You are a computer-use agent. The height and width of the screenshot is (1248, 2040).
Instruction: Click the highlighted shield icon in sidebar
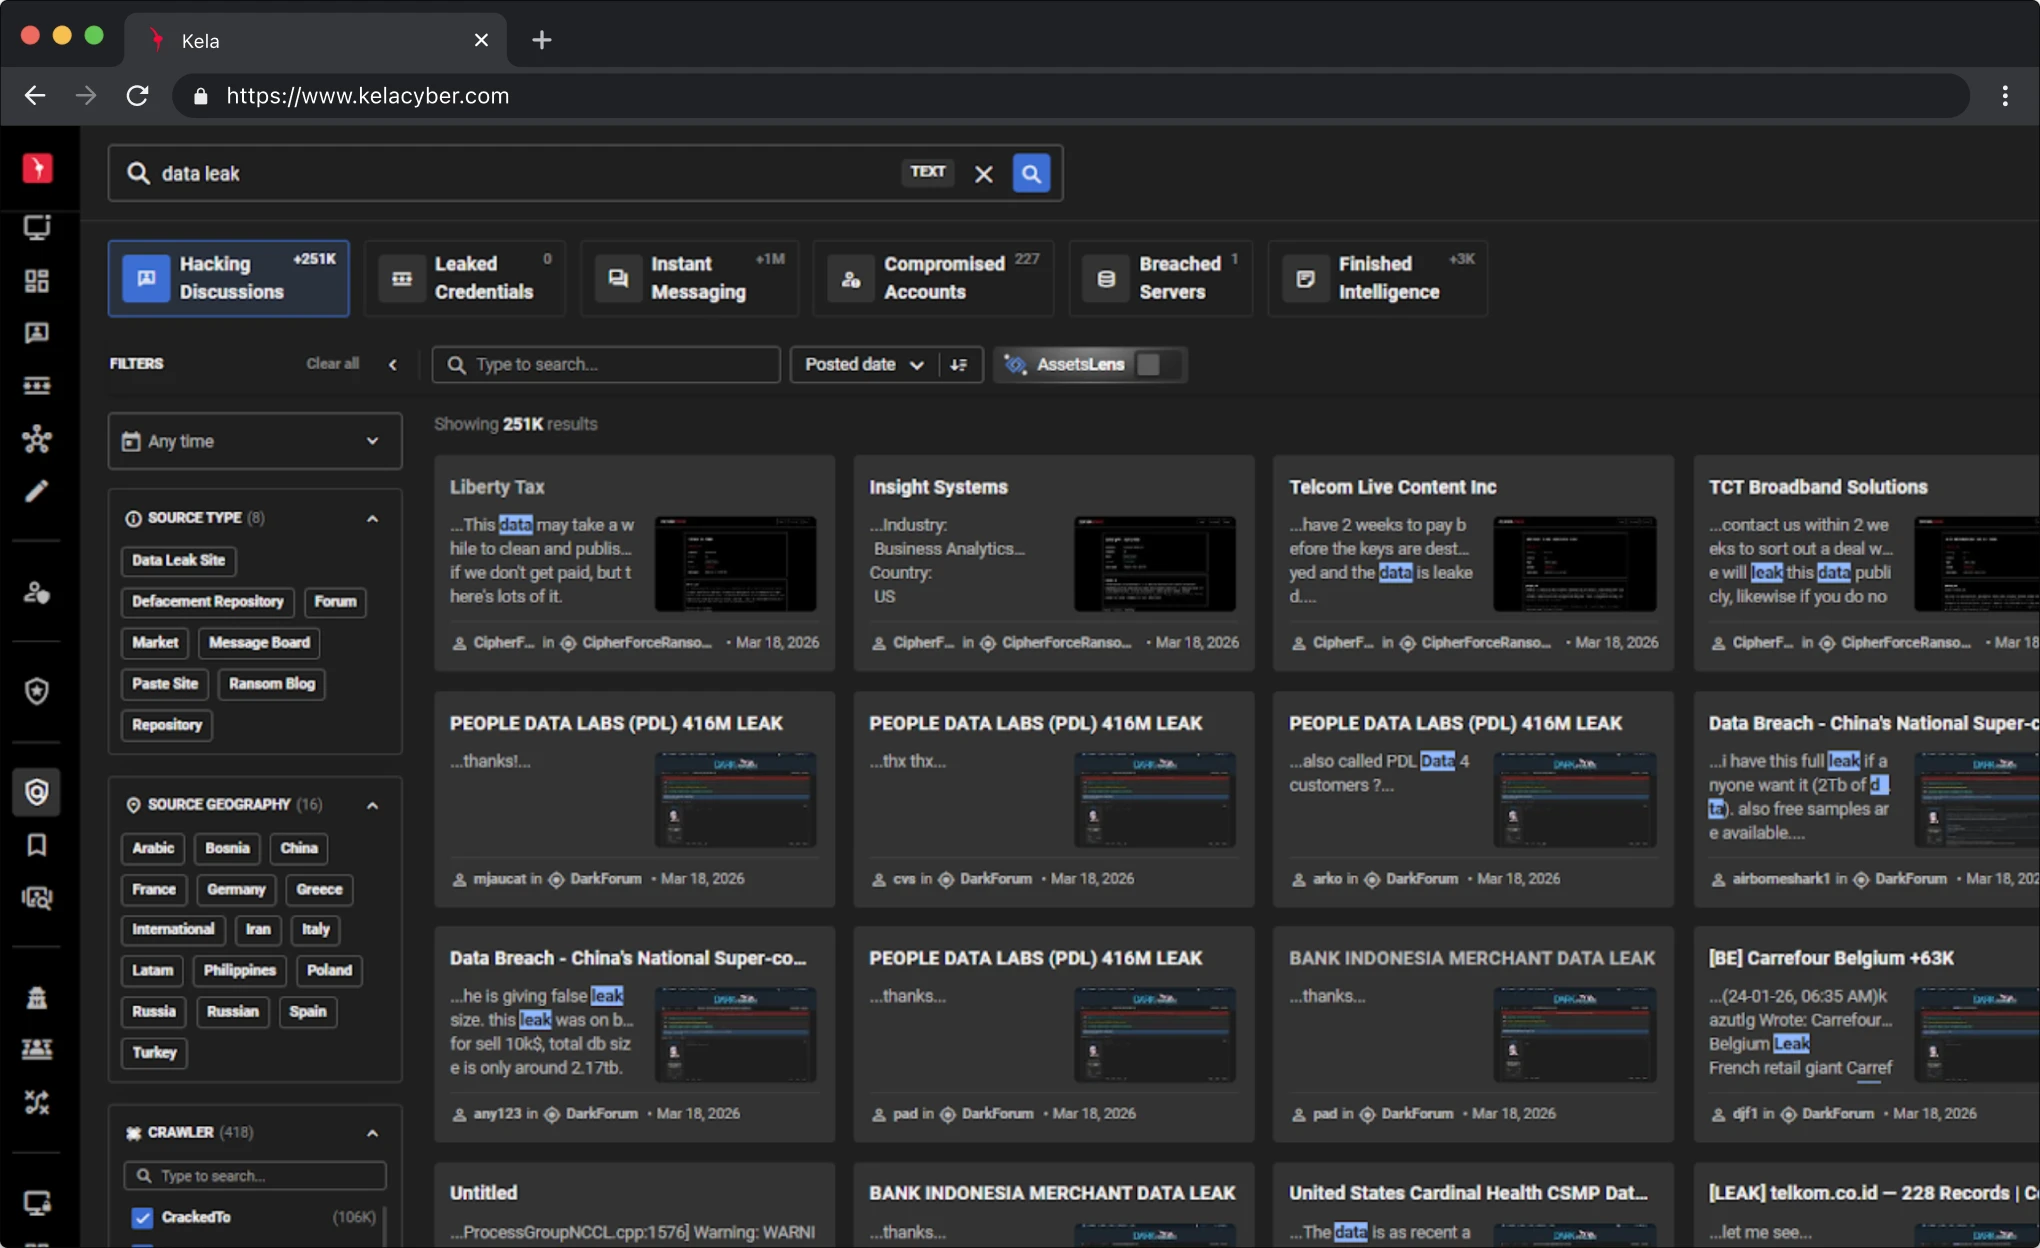pyautogui.click(x=37, y=792)
